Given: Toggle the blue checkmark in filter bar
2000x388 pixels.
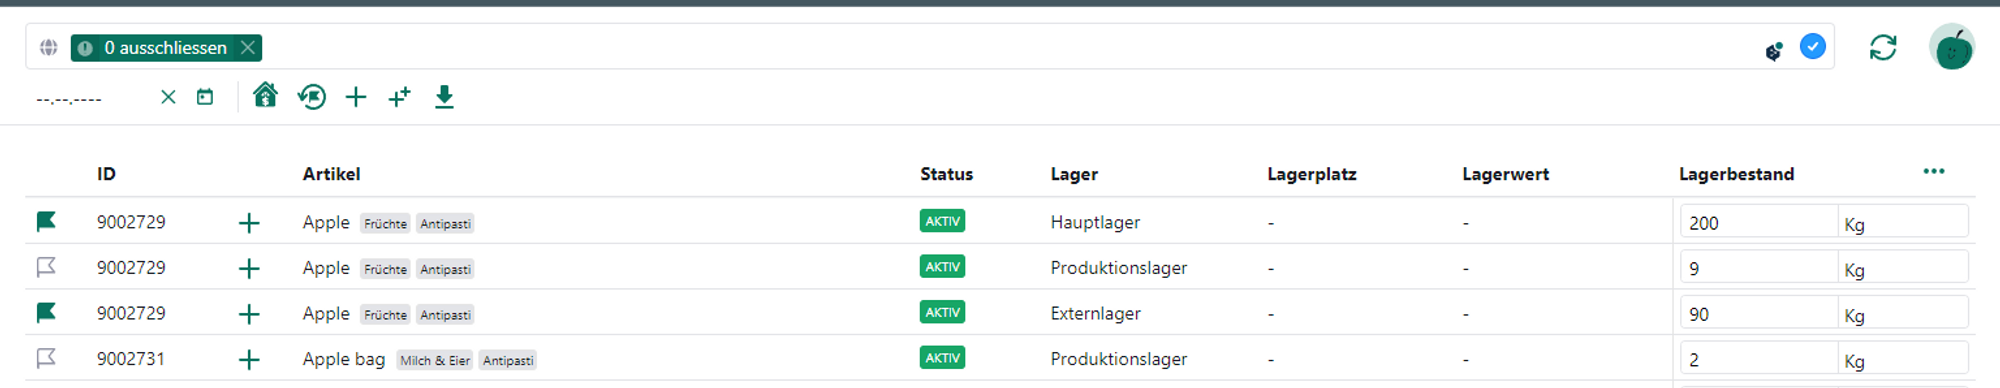Looking at the screenshot, I should 1813,46.
